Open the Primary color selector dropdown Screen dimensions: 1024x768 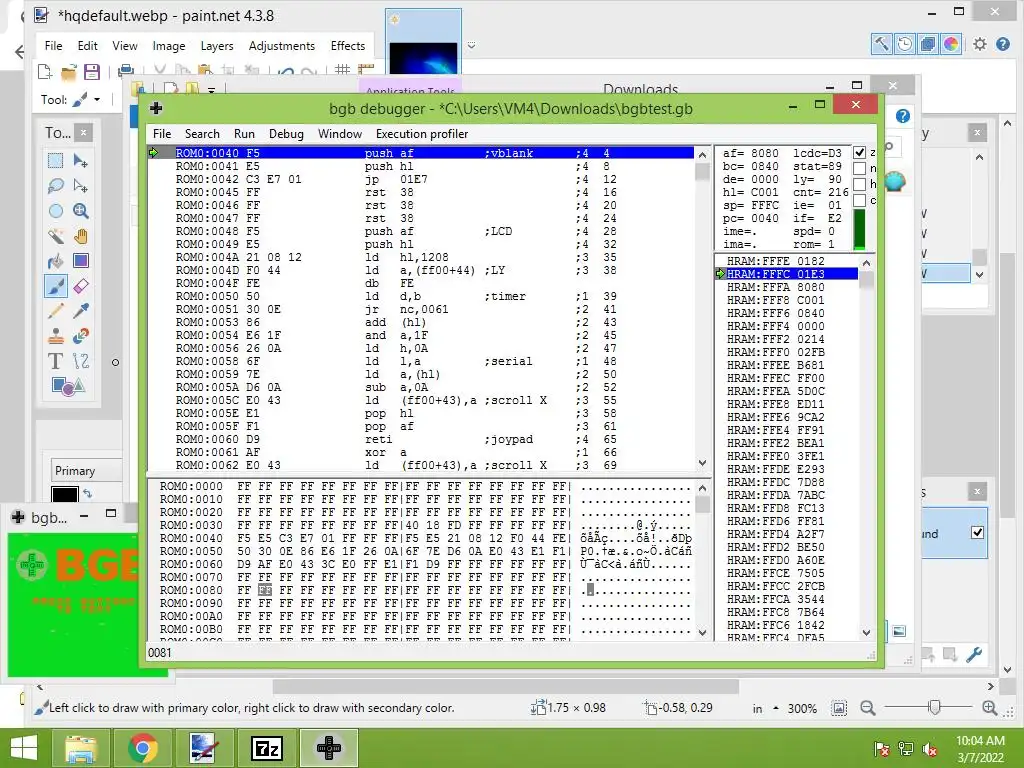pos(86,471)
